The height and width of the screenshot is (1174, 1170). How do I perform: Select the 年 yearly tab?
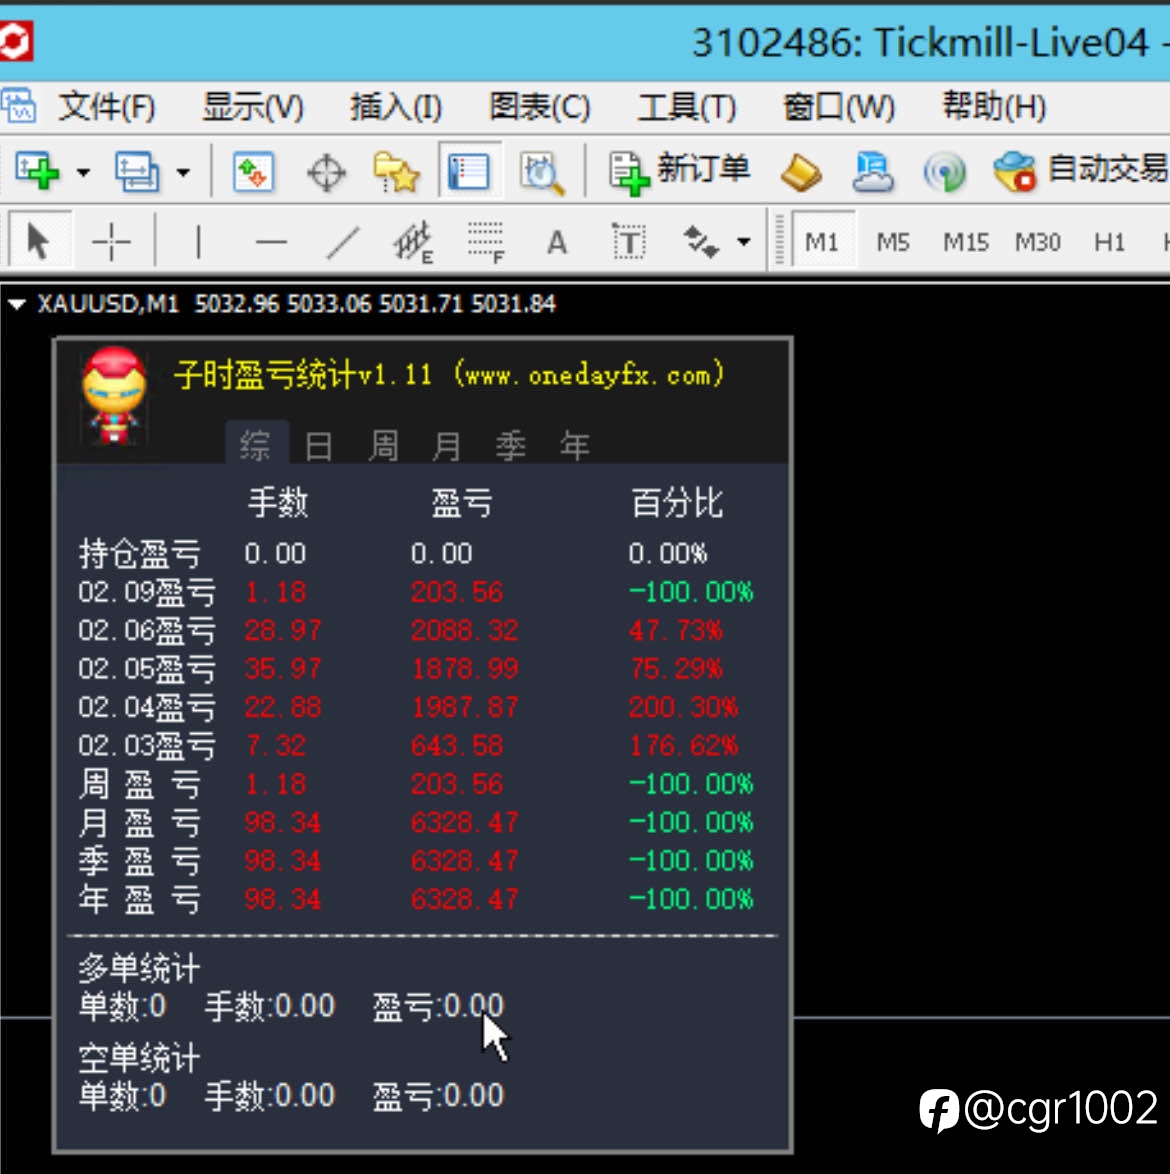[575, 445]
